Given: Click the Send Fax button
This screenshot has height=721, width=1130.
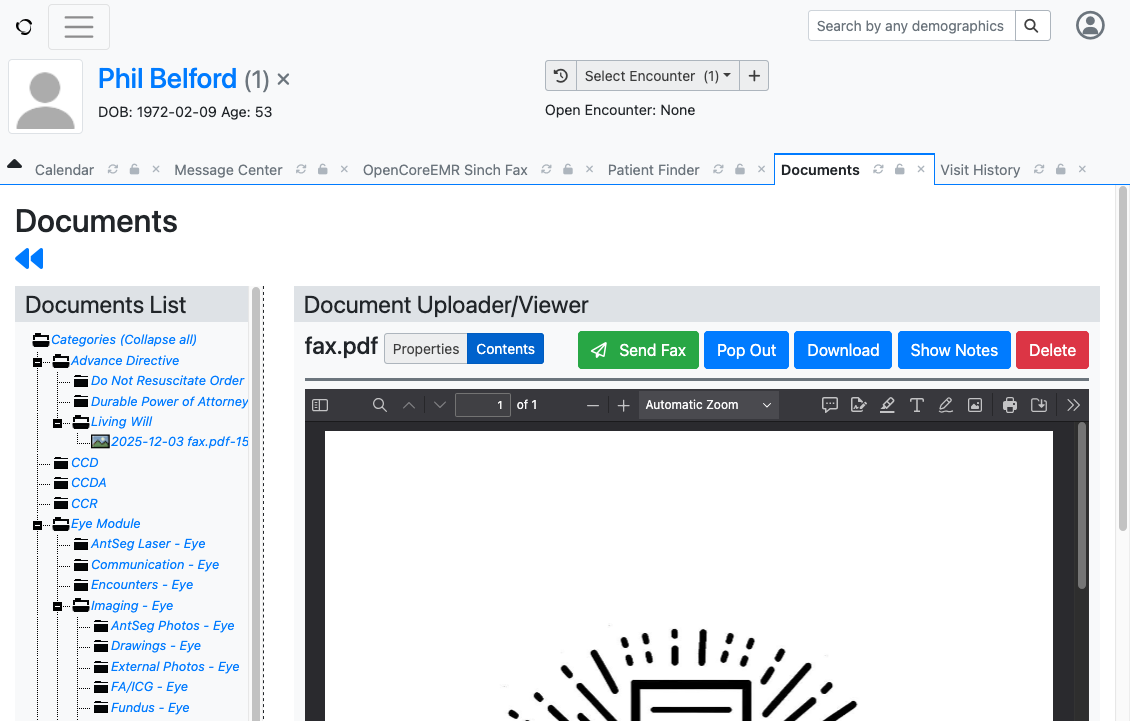Looking at the screenshot, I should tap(638, 350).
